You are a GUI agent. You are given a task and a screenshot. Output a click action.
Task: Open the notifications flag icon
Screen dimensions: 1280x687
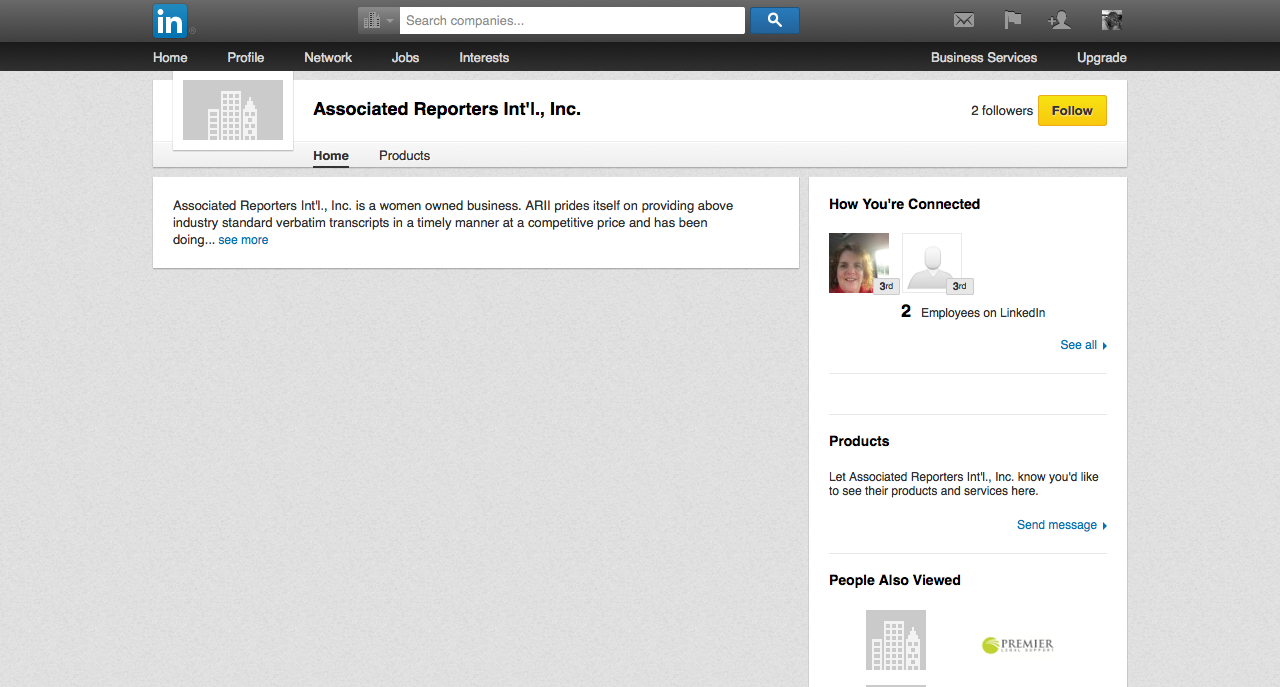click(1013, 20)
